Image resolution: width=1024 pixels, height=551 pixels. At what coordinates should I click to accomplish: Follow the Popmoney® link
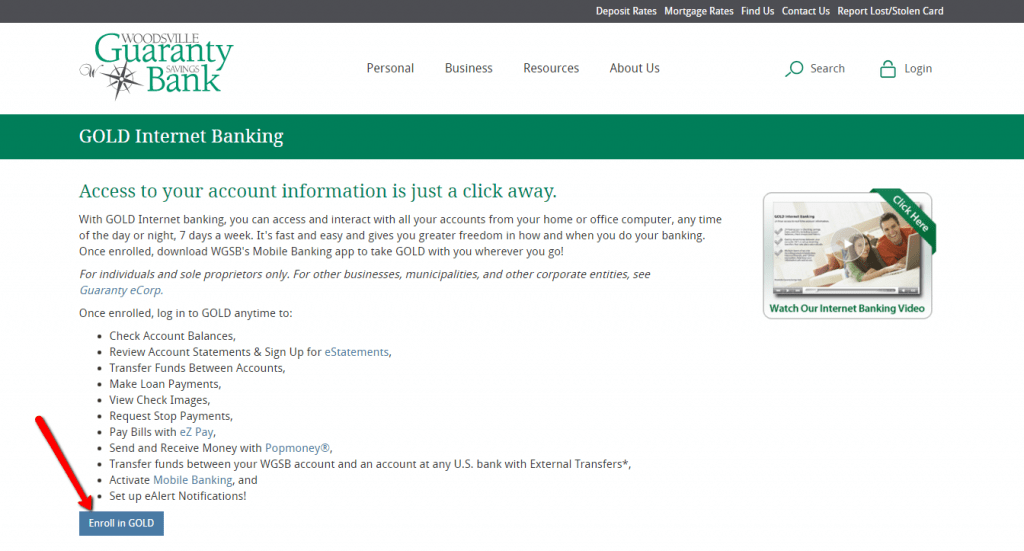click(x=297, y=448)
